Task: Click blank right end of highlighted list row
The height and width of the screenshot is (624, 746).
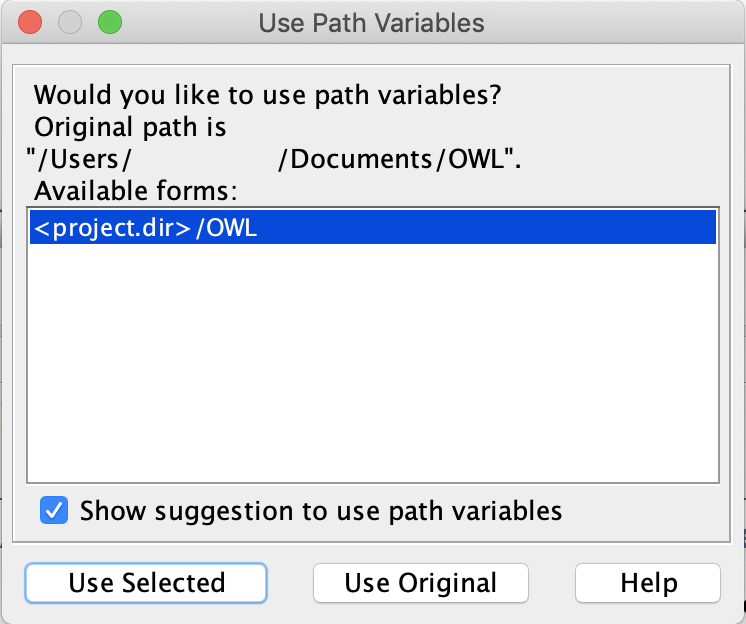Action: 600,228
